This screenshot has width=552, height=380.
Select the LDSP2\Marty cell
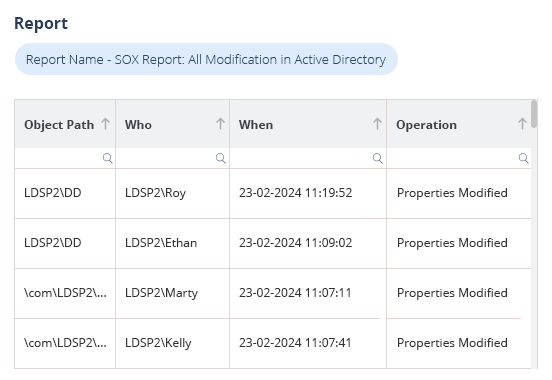click(x=172, y=293)
